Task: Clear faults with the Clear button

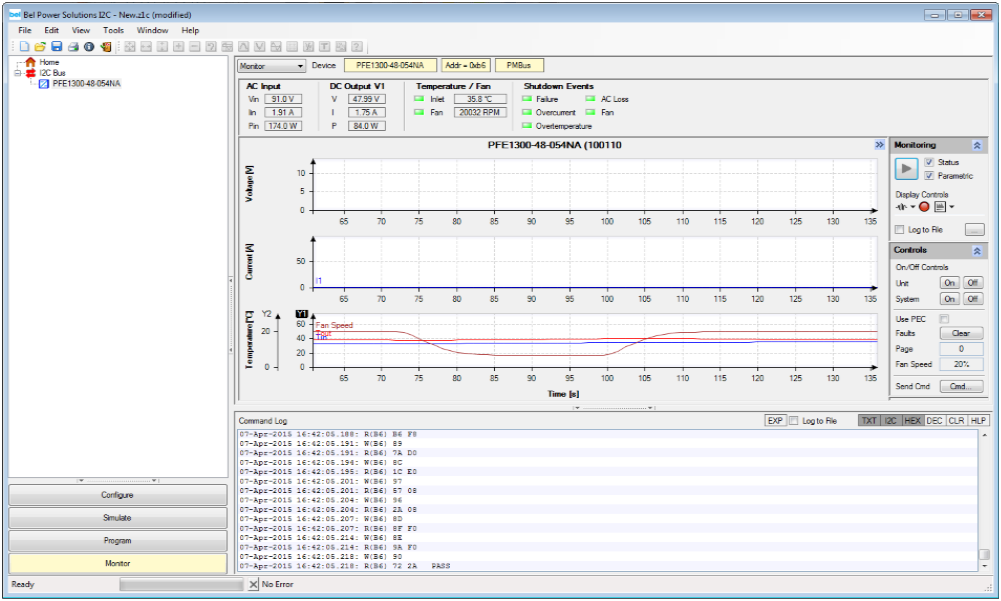Action: 960,333
